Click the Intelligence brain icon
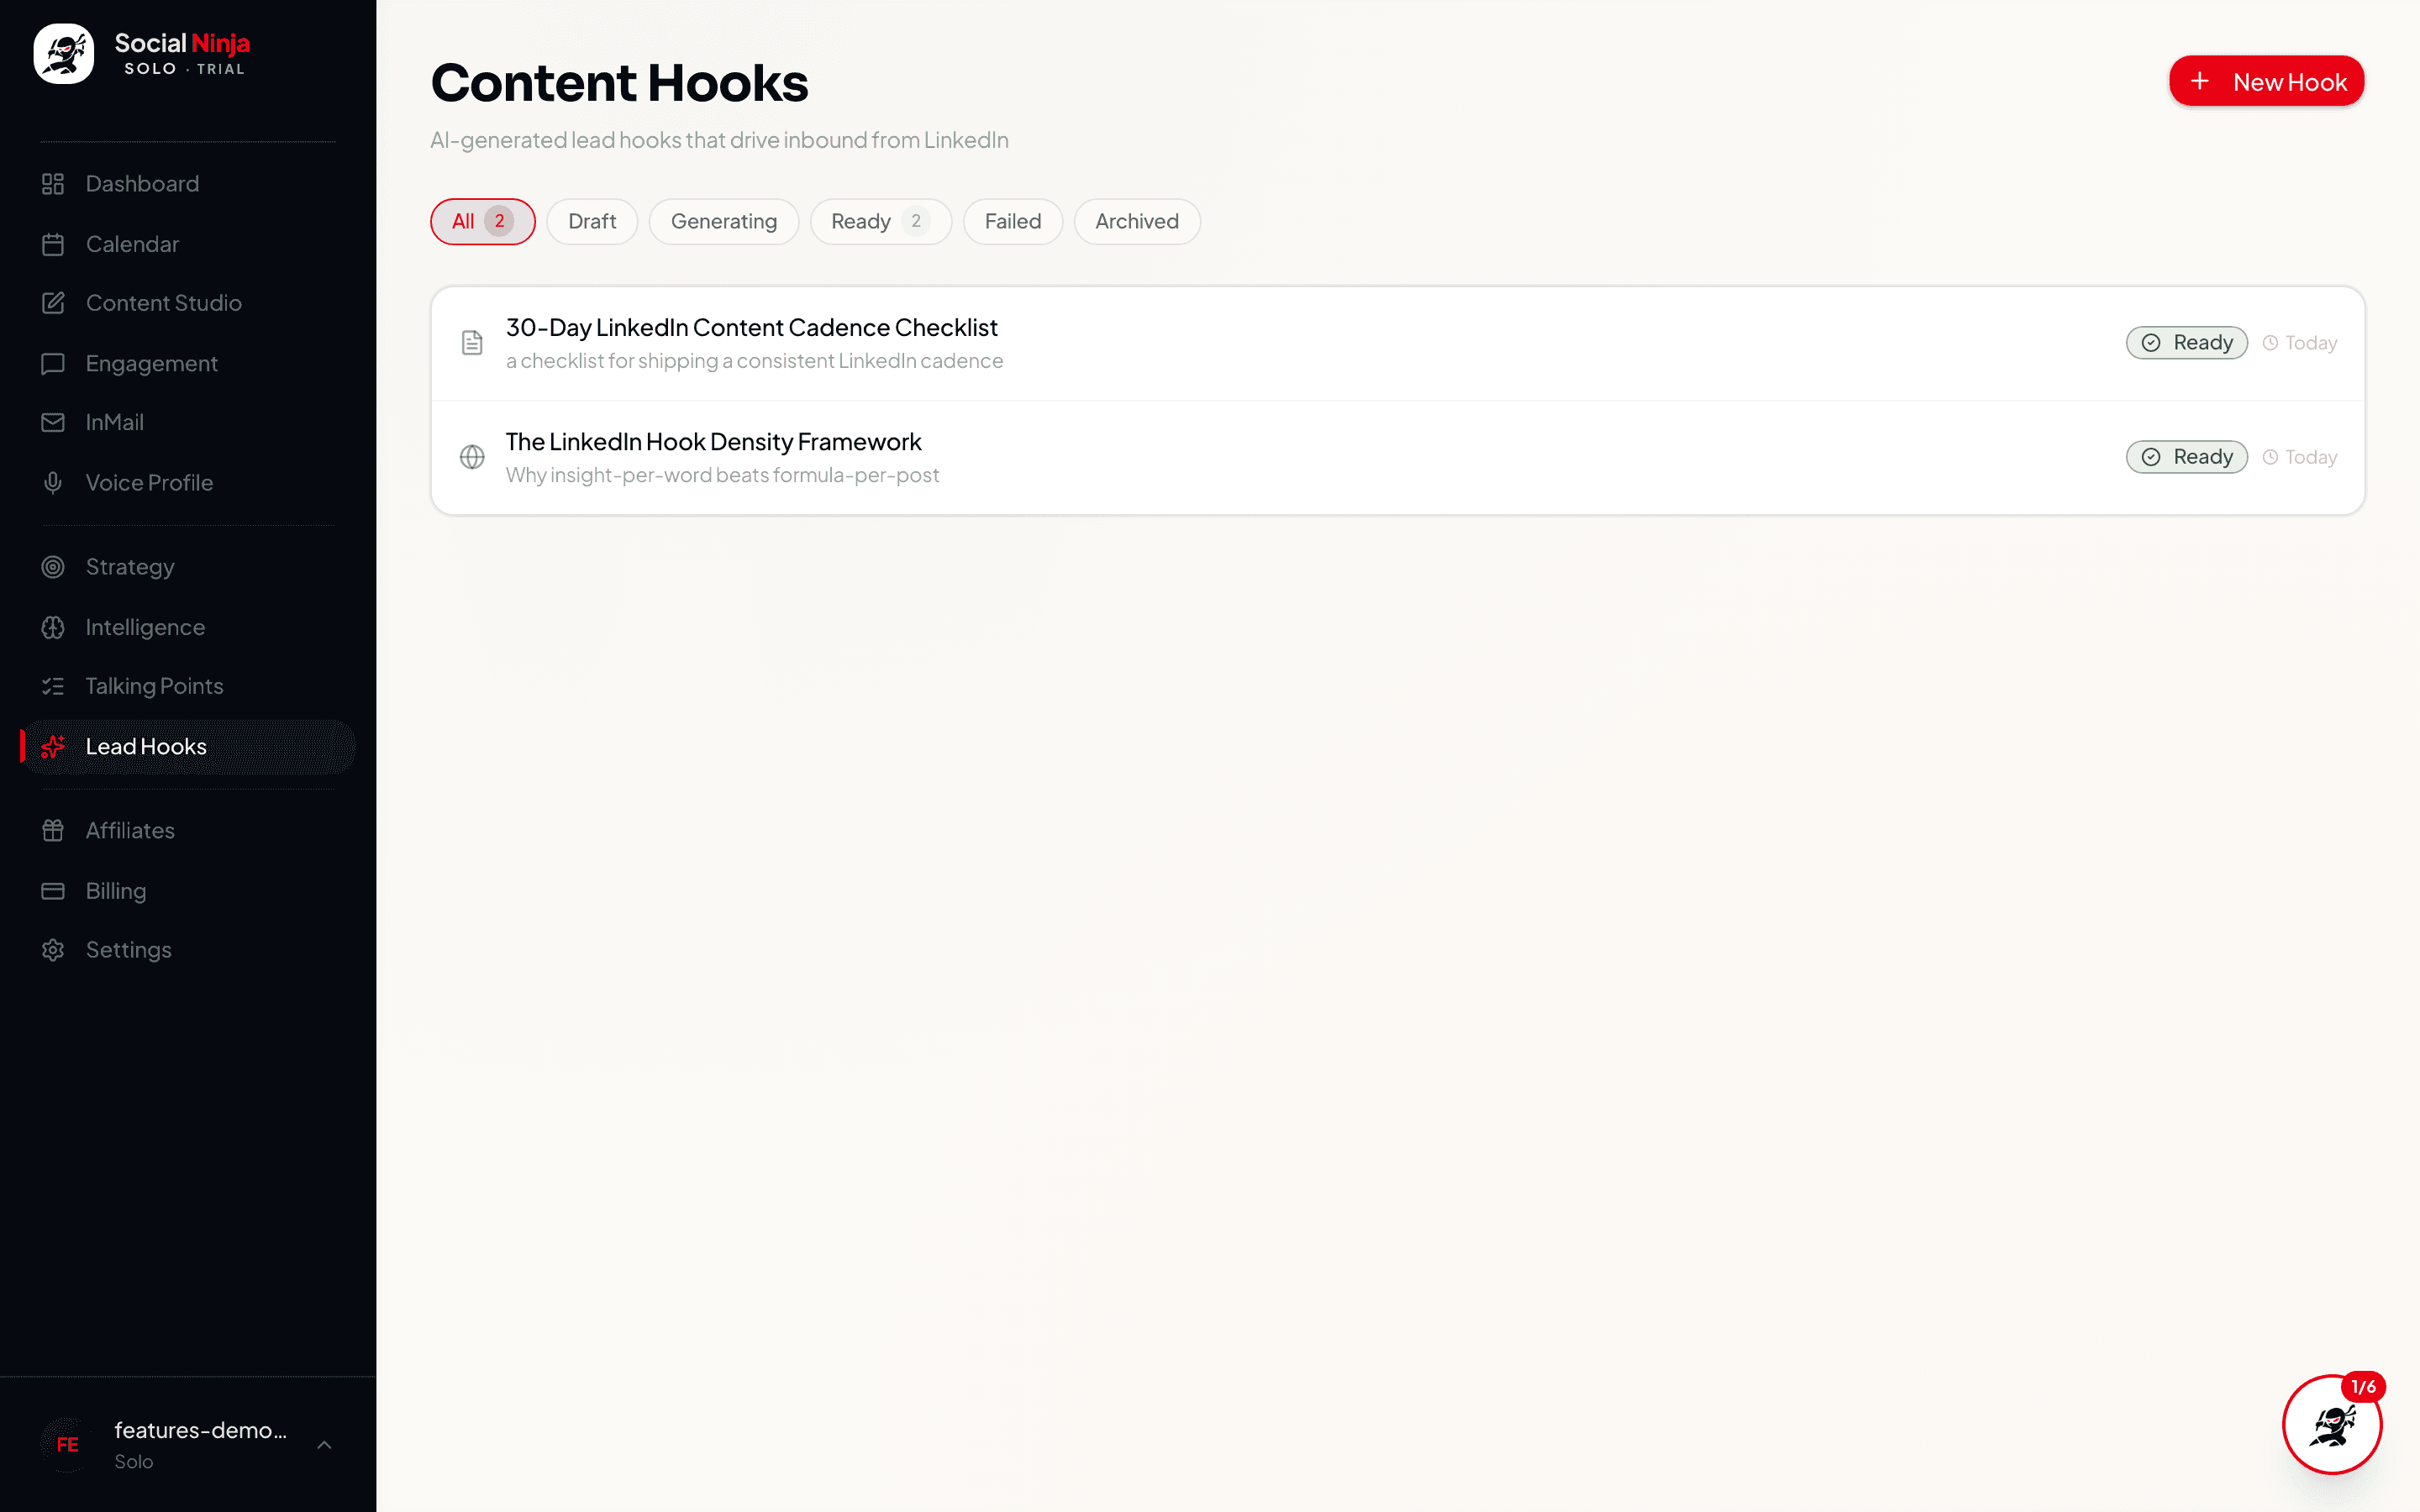 53,627
